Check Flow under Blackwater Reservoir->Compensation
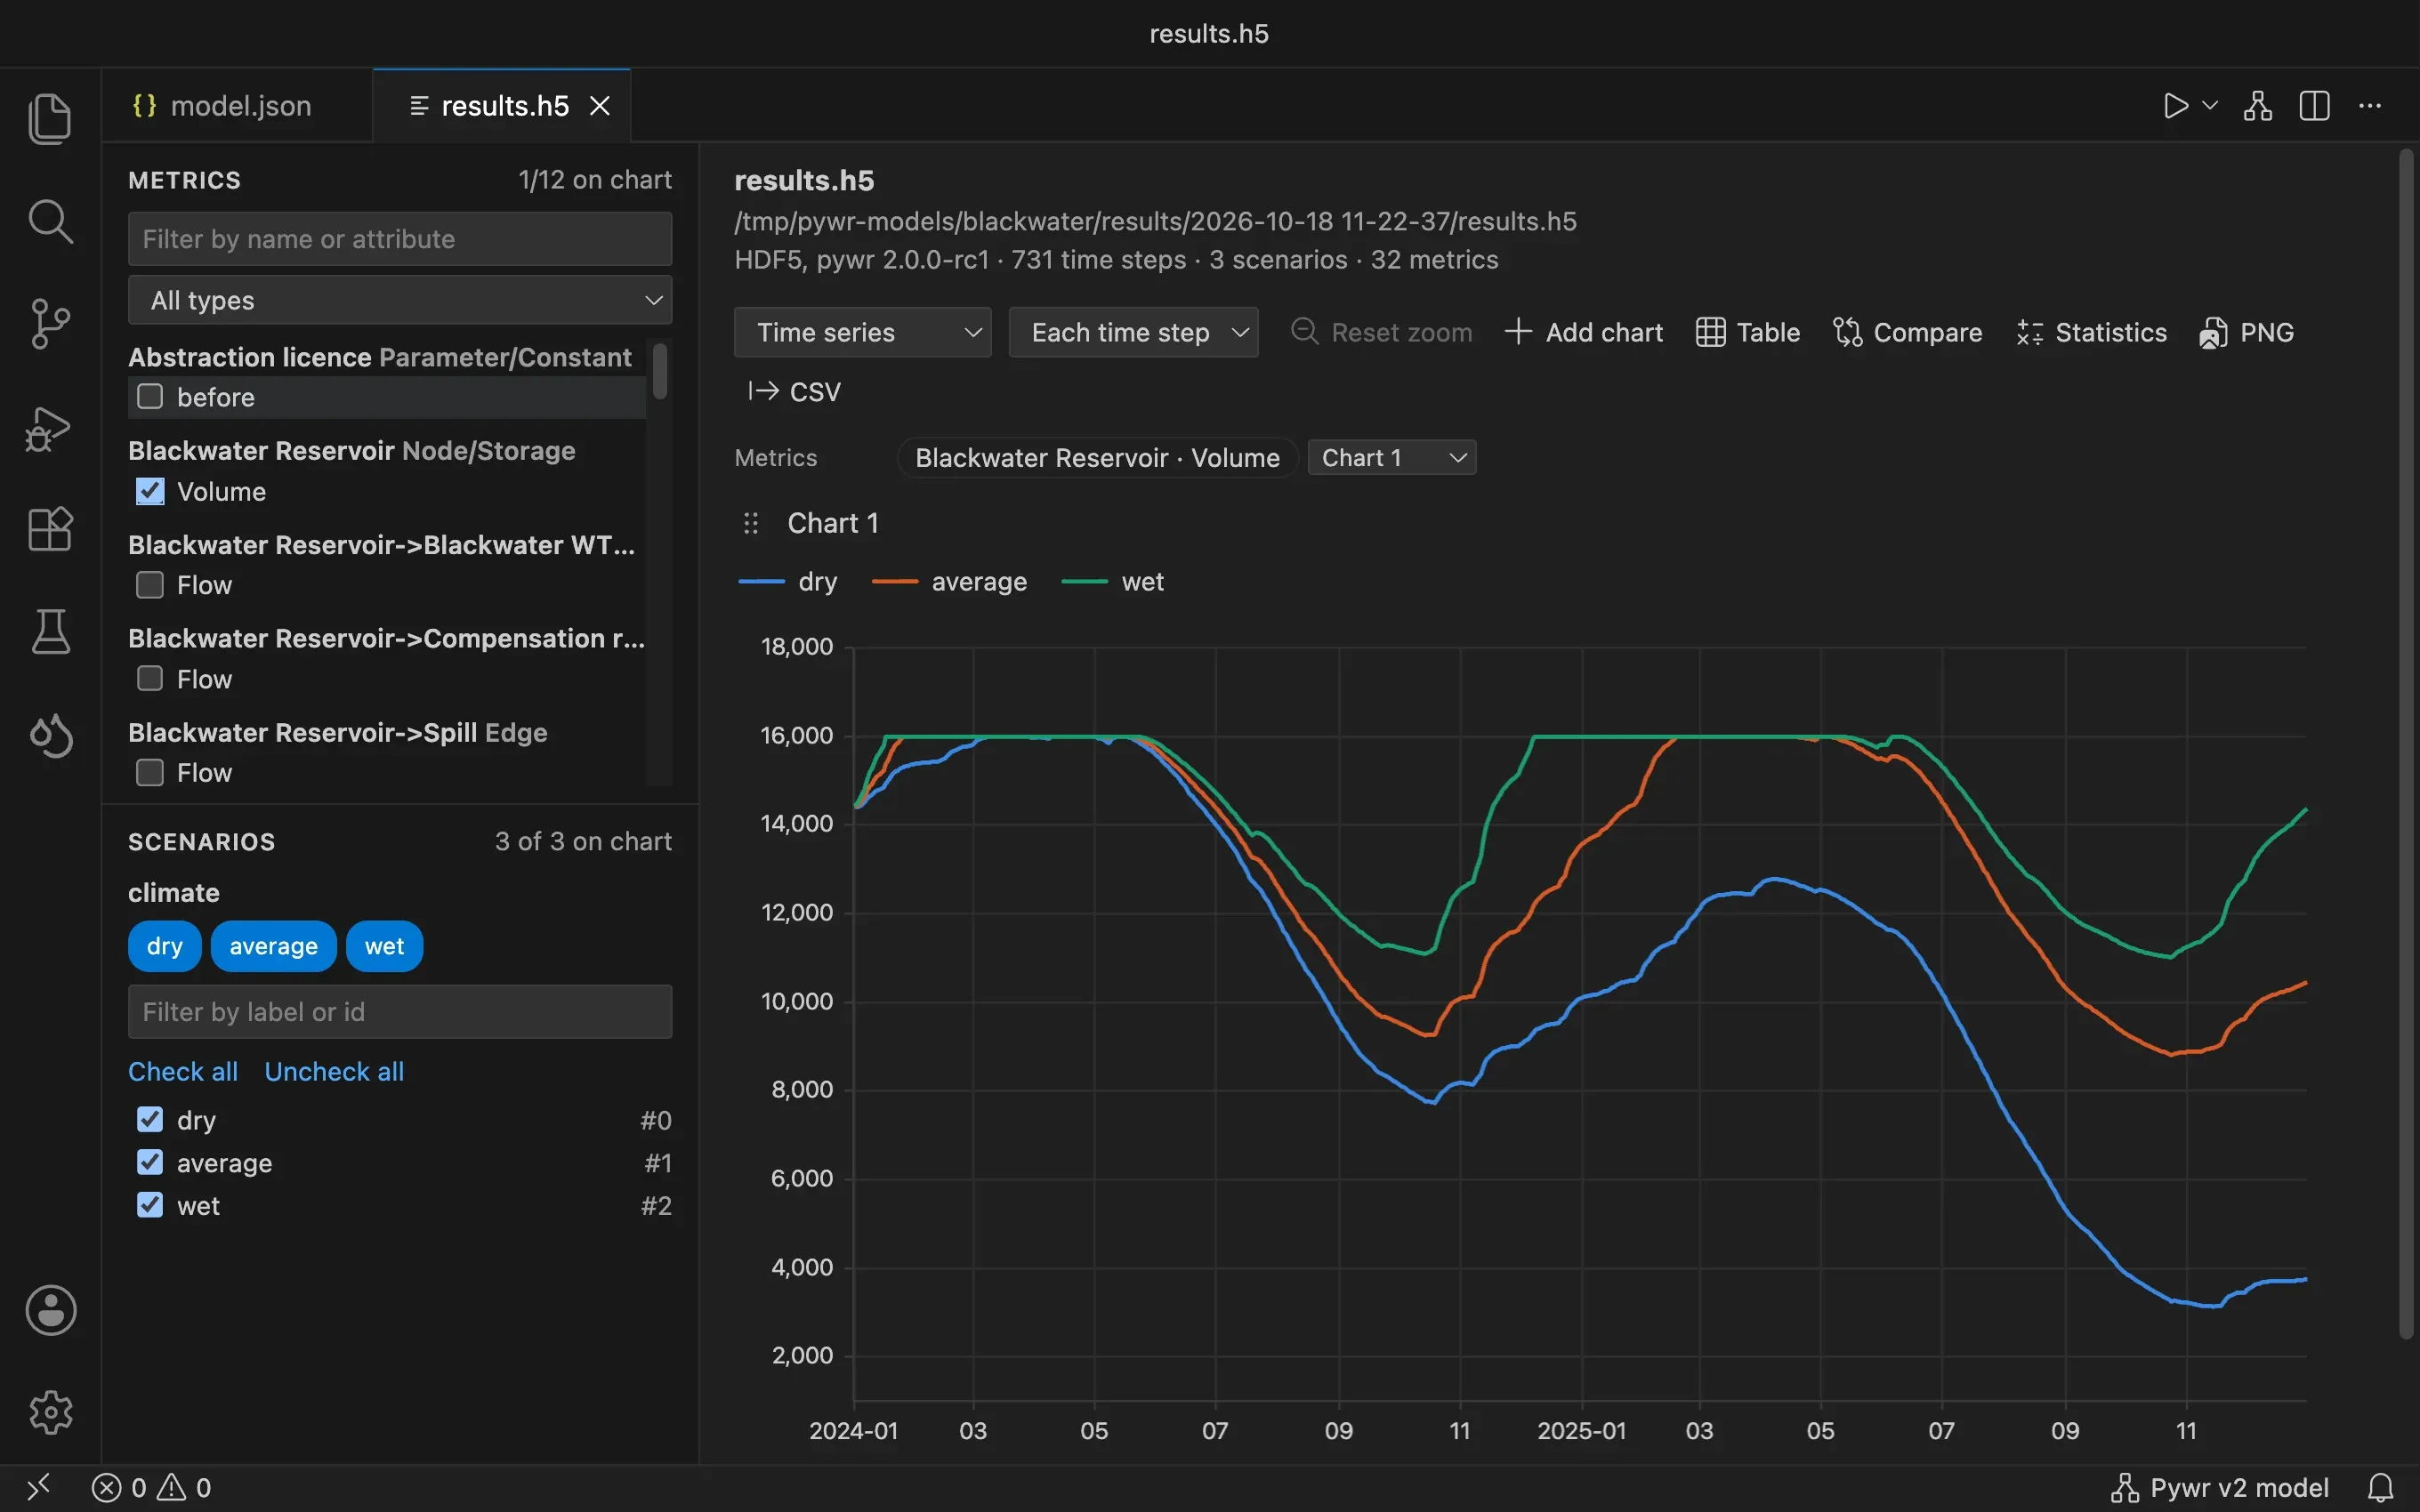 pyautogui.click(x=150, y=679)
